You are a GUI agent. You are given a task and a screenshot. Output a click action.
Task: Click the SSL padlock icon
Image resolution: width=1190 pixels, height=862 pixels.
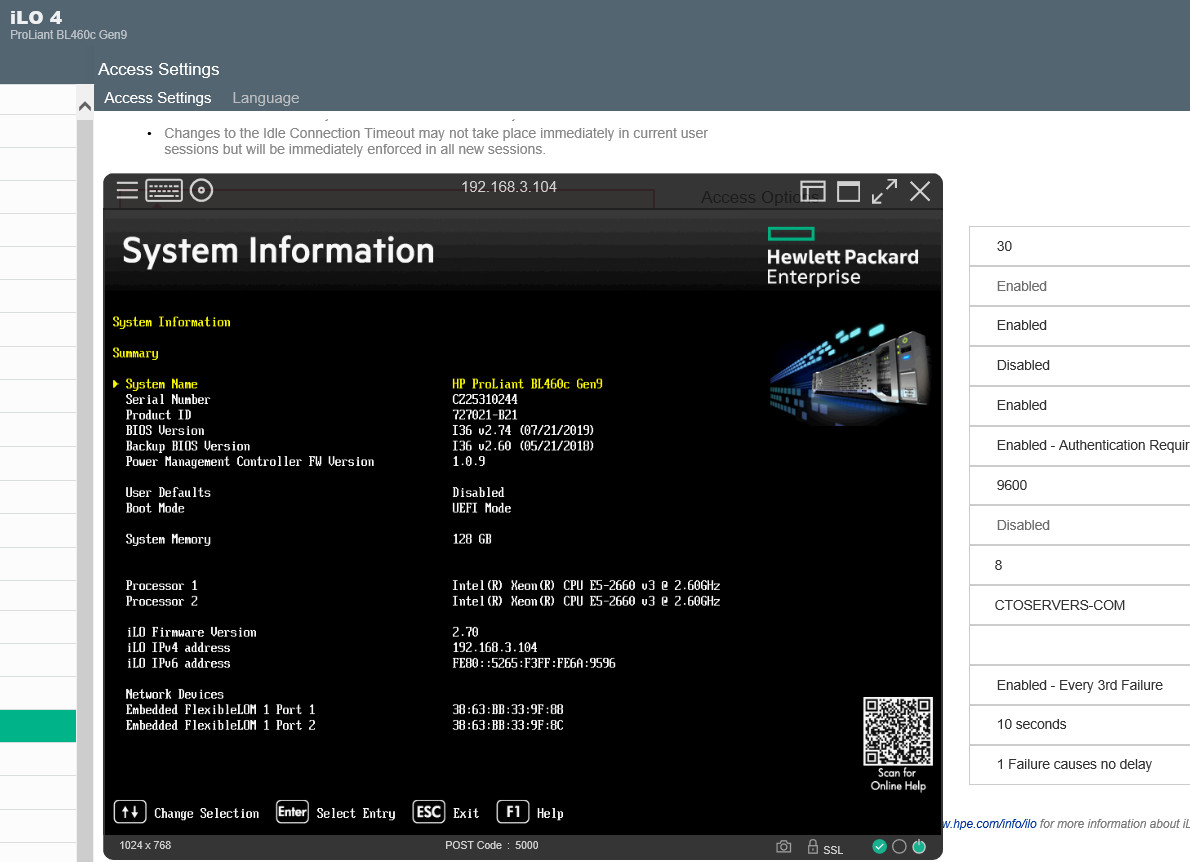pyautogui.click(x=812, y=846)
